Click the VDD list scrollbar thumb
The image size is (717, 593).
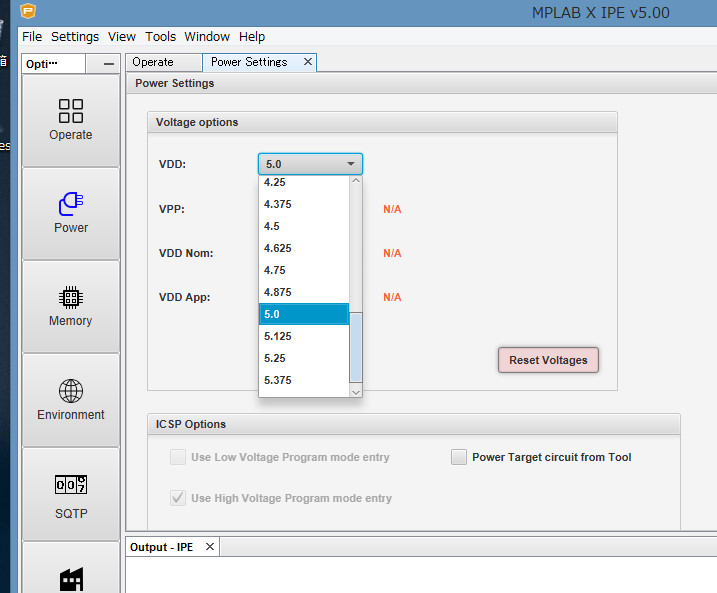(356, 347)
